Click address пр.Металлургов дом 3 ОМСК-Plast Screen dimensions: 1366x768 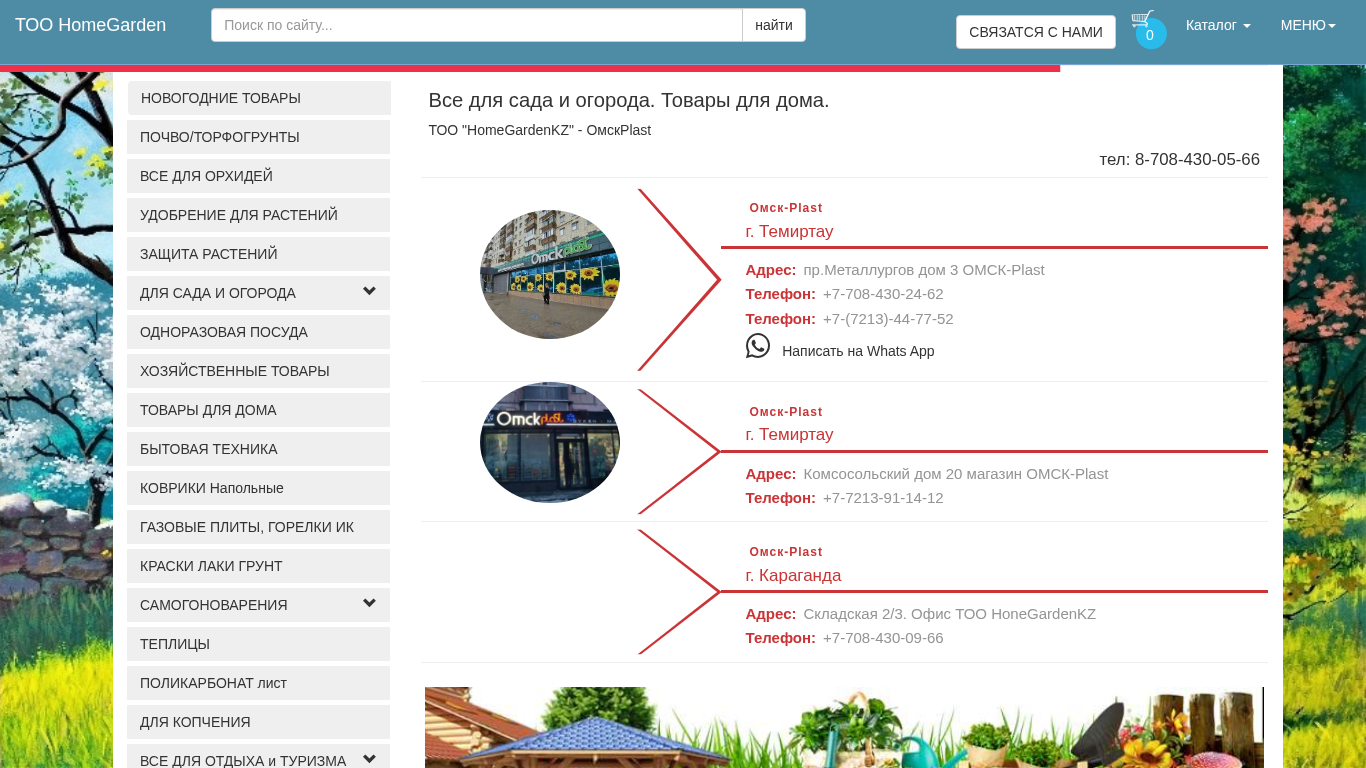924,270
